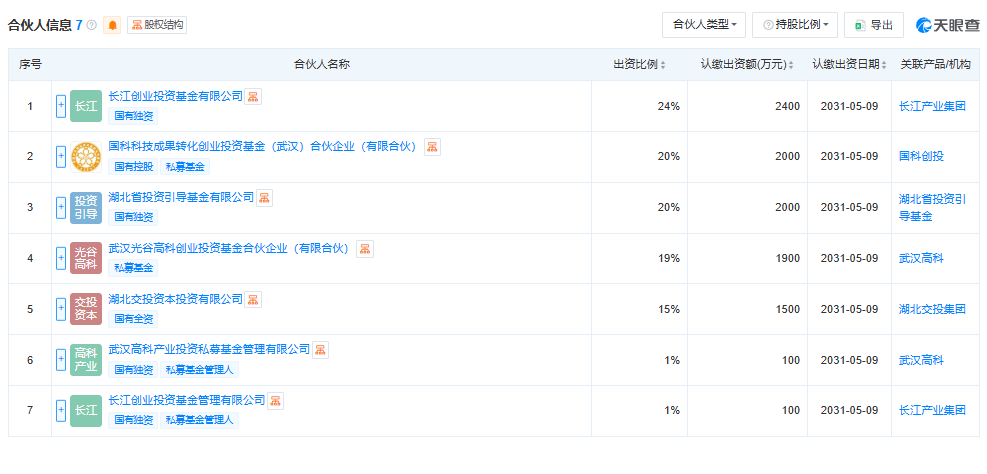Open the 合伙人类型 dropdown filter
This screenshot has height=474, width=987.
click(x=704, y=25)
